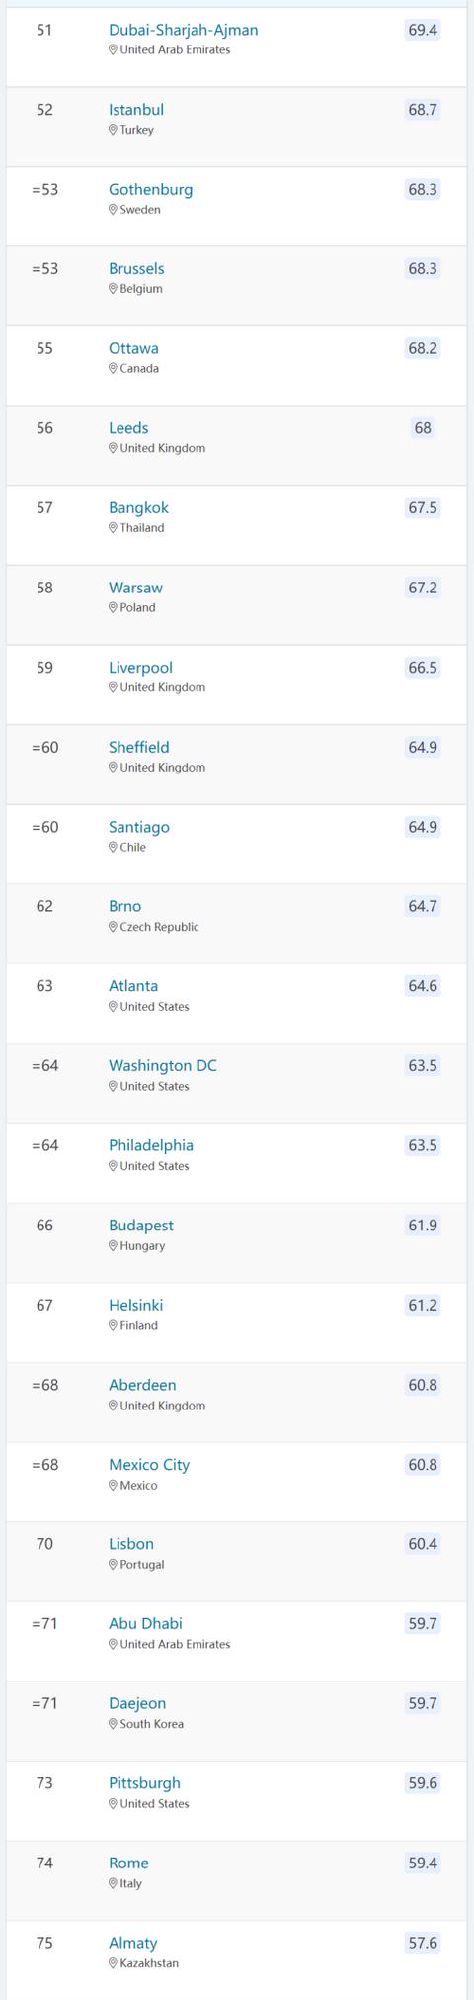474x2000 pixels.
Task: Click the location pin icon beside Turkey
Action: tap(113, 130)
